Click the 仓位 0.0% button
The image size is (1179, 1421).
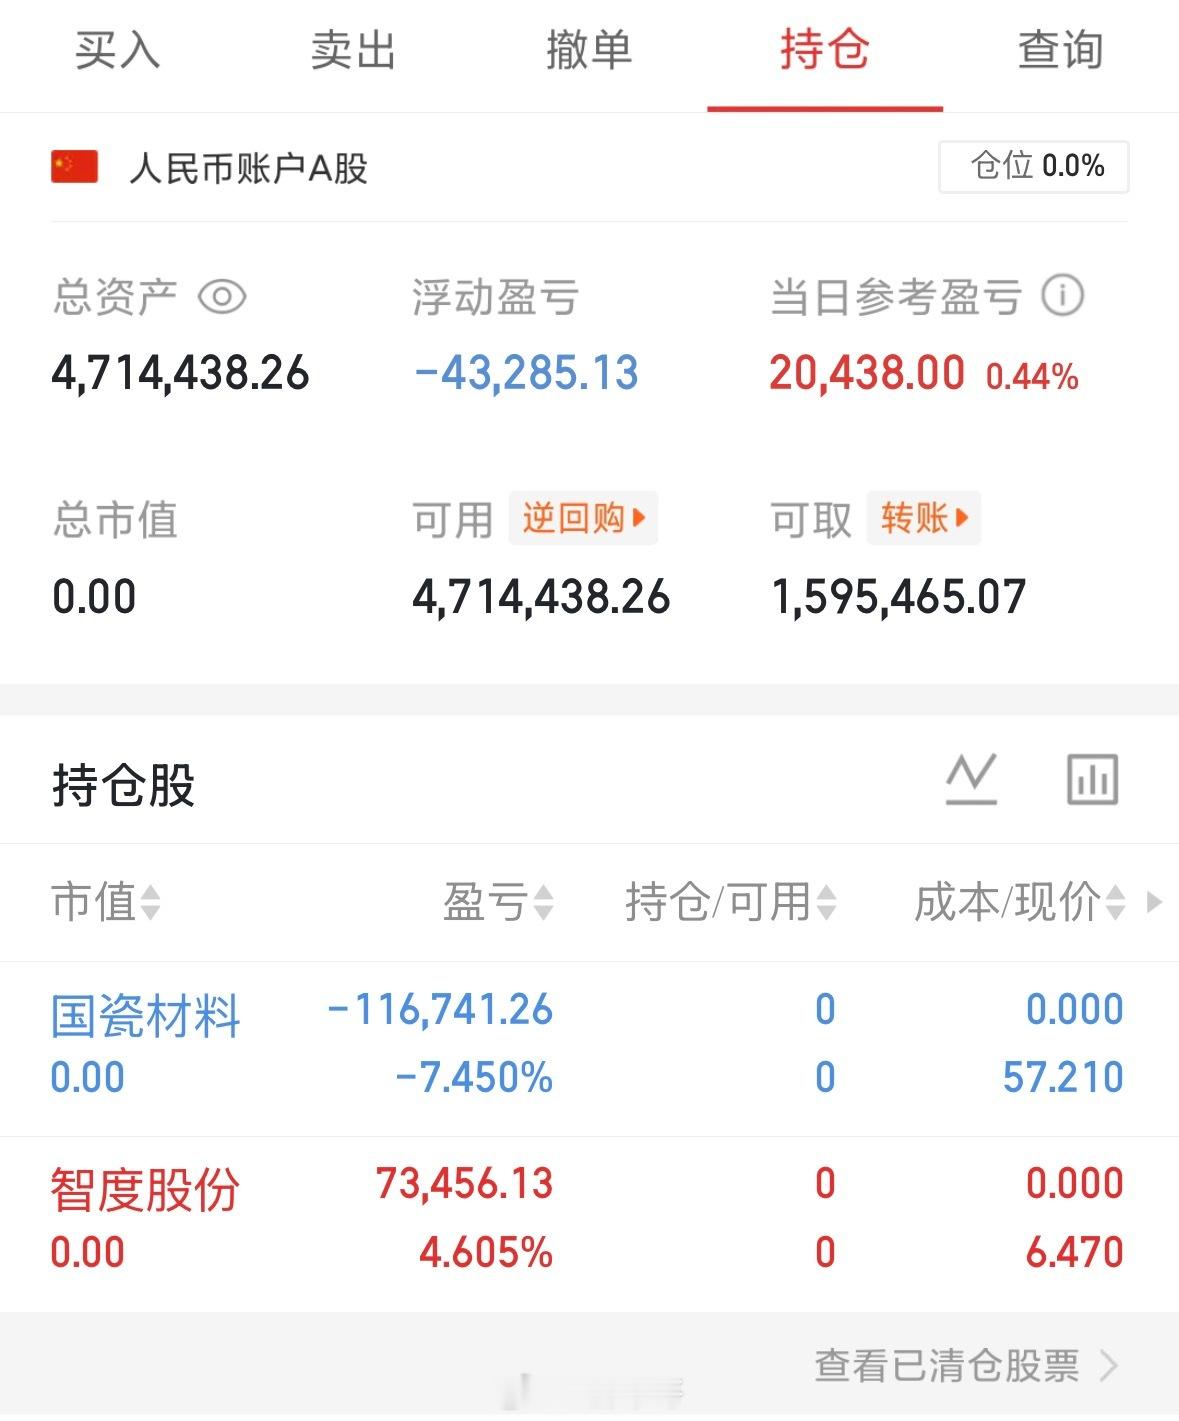pyautogui.click(x=1034, y=166)
